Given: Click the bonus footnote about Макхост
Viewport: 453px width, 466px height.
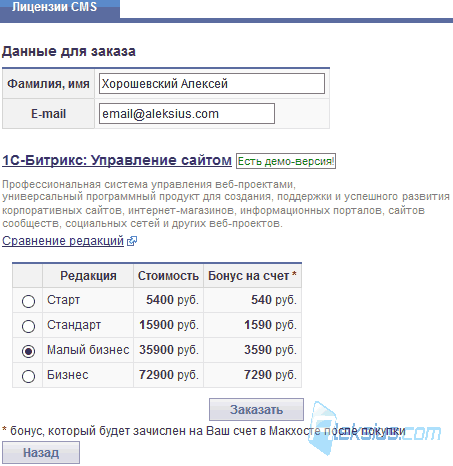Looking at the screenshot, I should 204,431.
